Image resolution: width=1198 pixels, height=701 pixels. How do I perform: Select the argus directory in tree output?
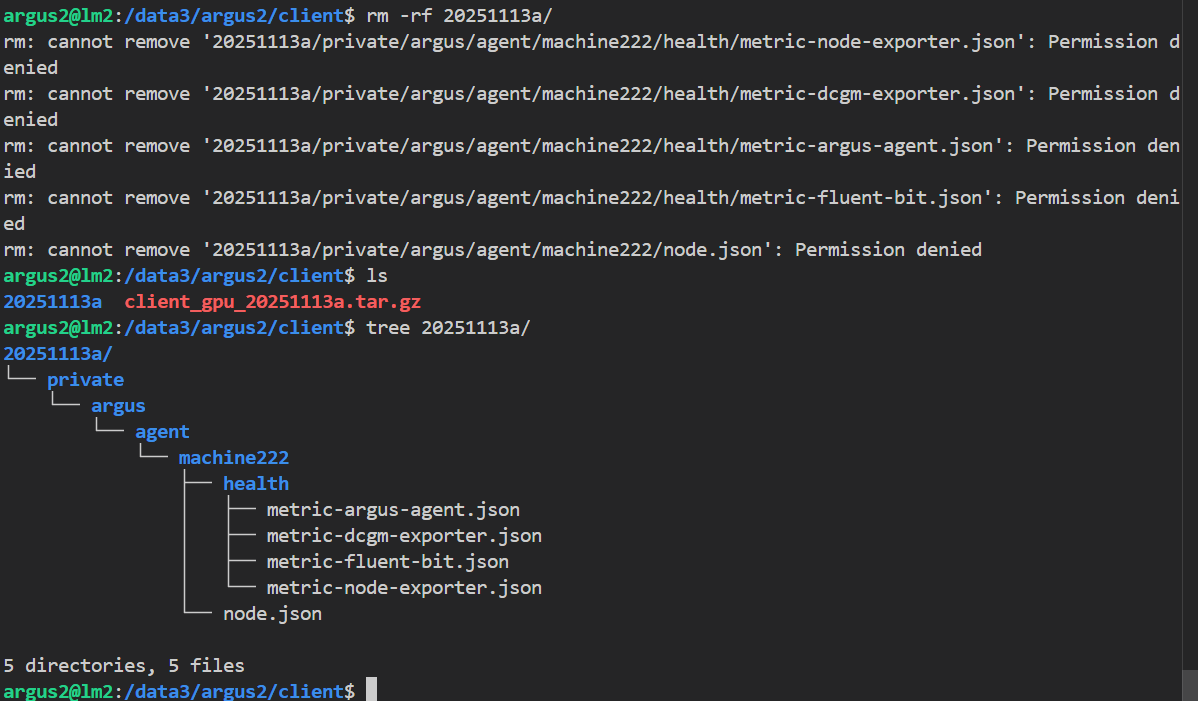click(x=118, y=406)
